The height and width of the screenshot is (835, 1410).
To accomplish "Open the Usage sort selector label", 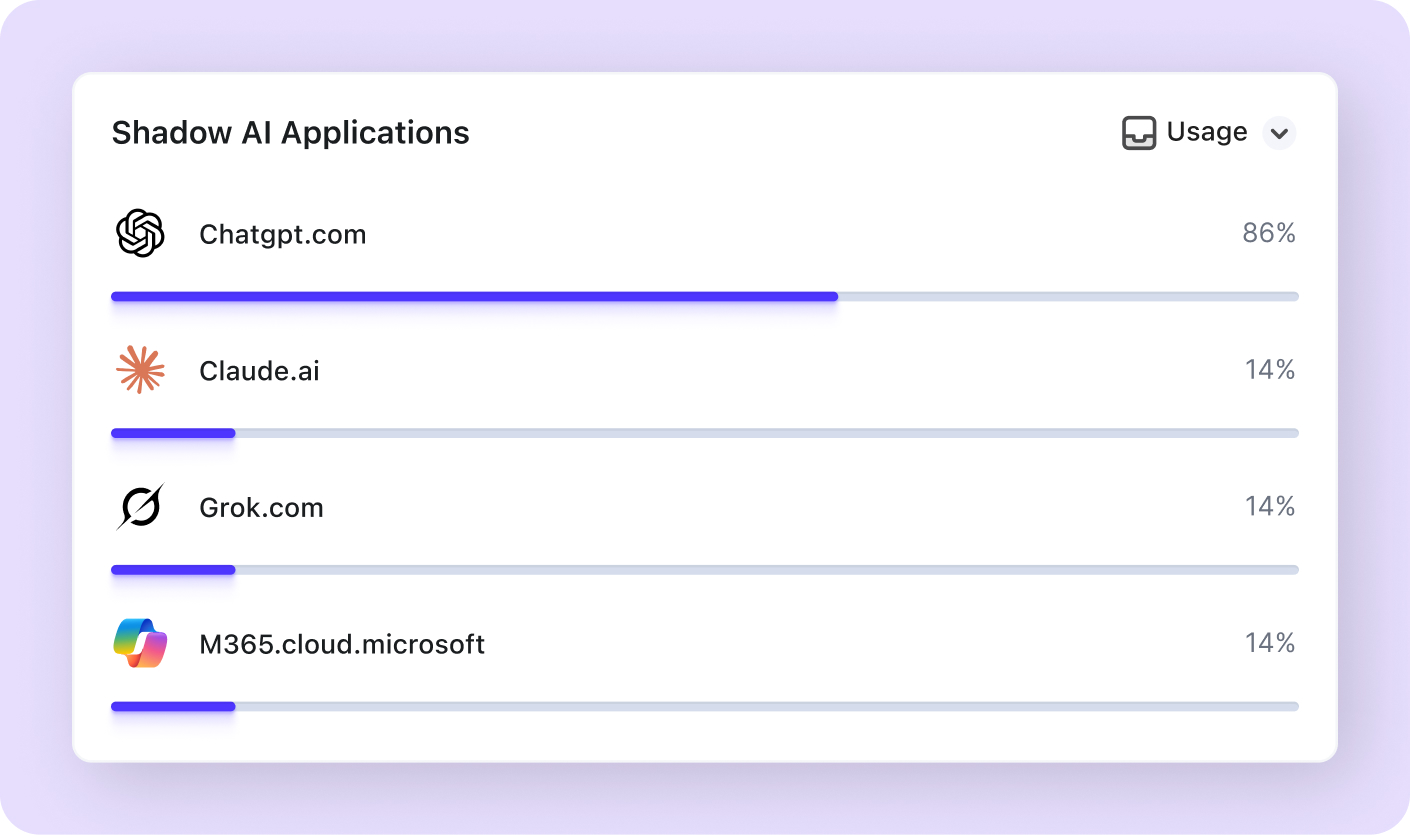I will 1207,132.
